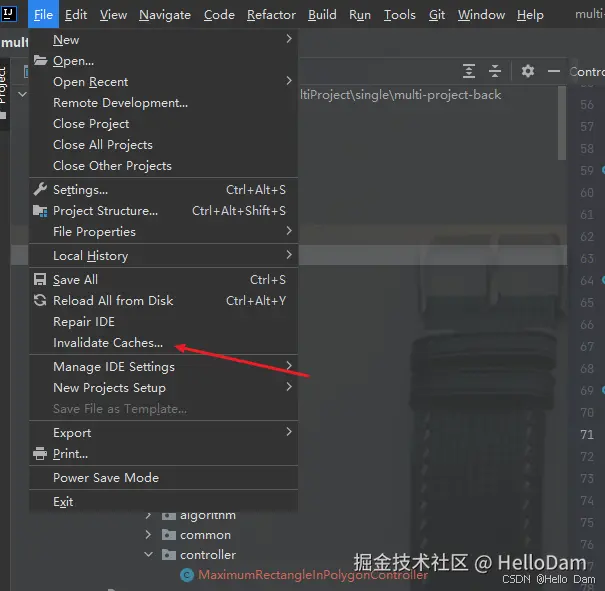The height and width of the screenshot is (591, 605).
Task: Open the Code menu
Action: pyautogui.click(x=219, y=15)
